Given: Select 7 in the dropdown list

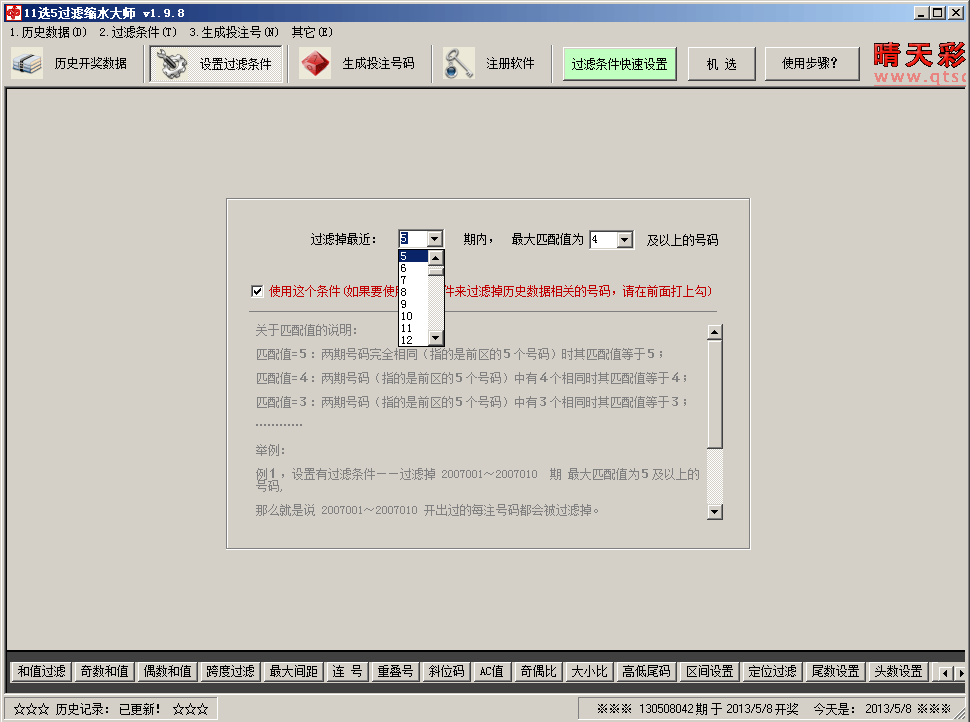Looking at the screenshot, I should point(413,280).
